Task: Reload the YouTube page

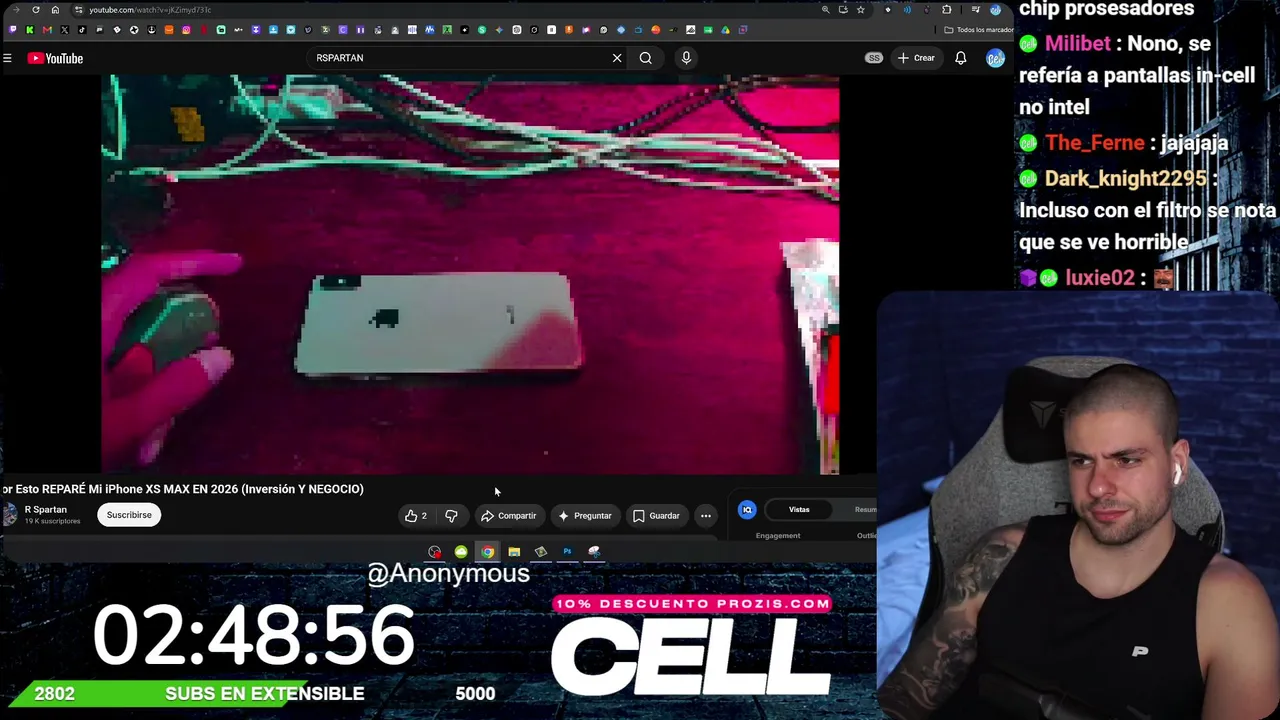Action: pos(36,10)
